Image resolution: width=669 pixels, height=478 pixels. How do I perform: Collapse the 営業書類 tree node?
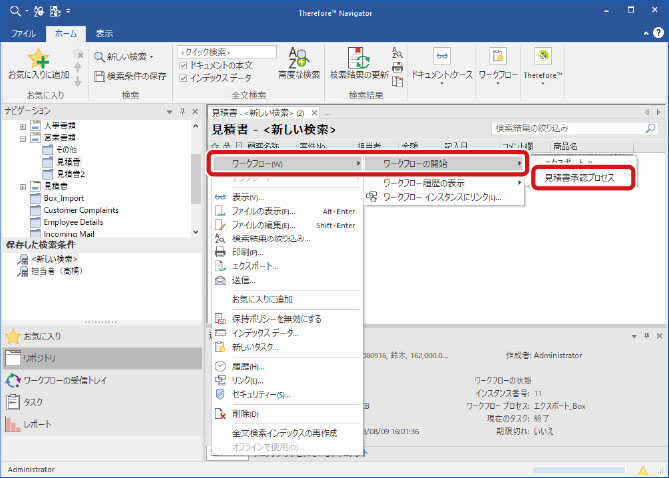tap(22, 139)
